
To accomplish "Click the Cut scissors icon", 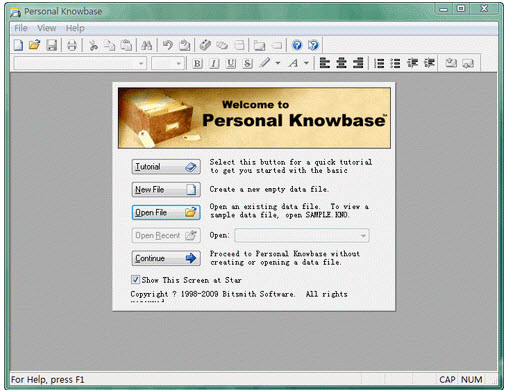I will click(x=93, y=45).
